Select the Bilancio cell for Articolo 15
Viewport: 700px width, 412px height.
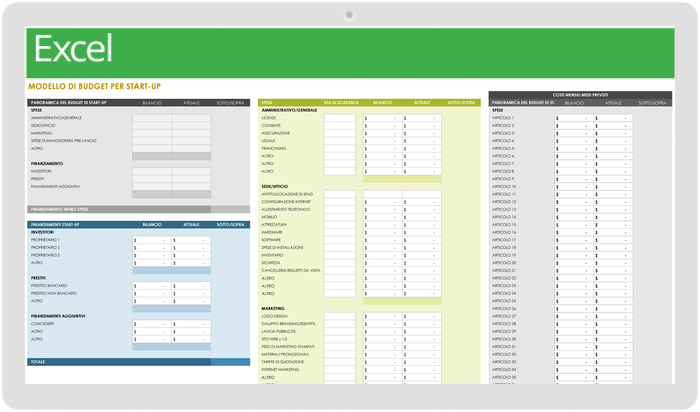(574, 225)
